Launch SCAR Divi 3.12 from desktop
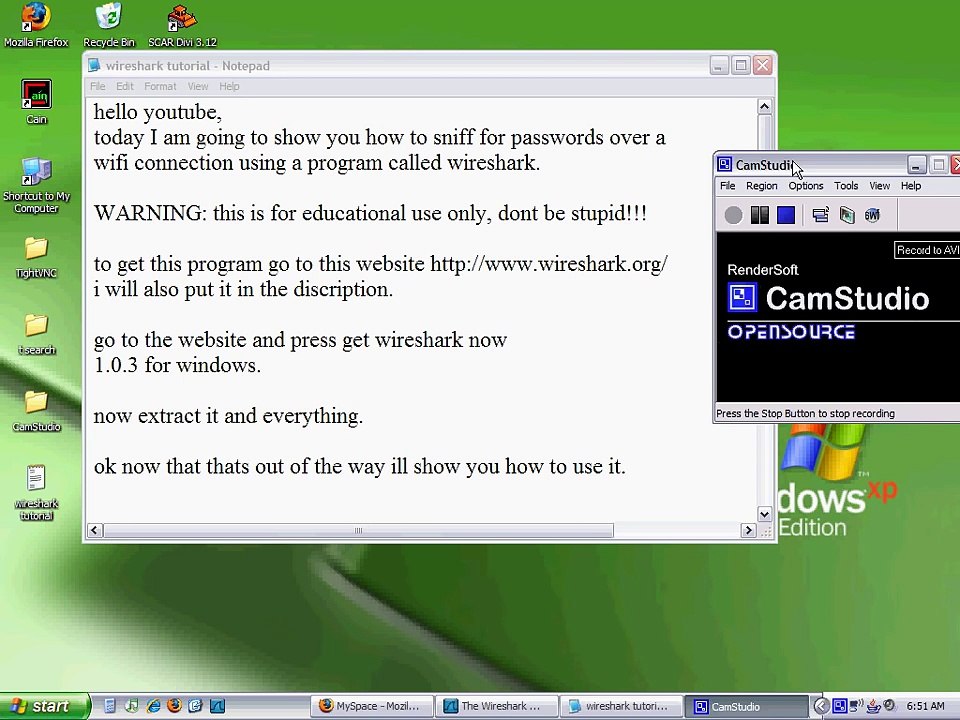Image resolution: width=960 pixels, height=720 pixels. [182, 24]
